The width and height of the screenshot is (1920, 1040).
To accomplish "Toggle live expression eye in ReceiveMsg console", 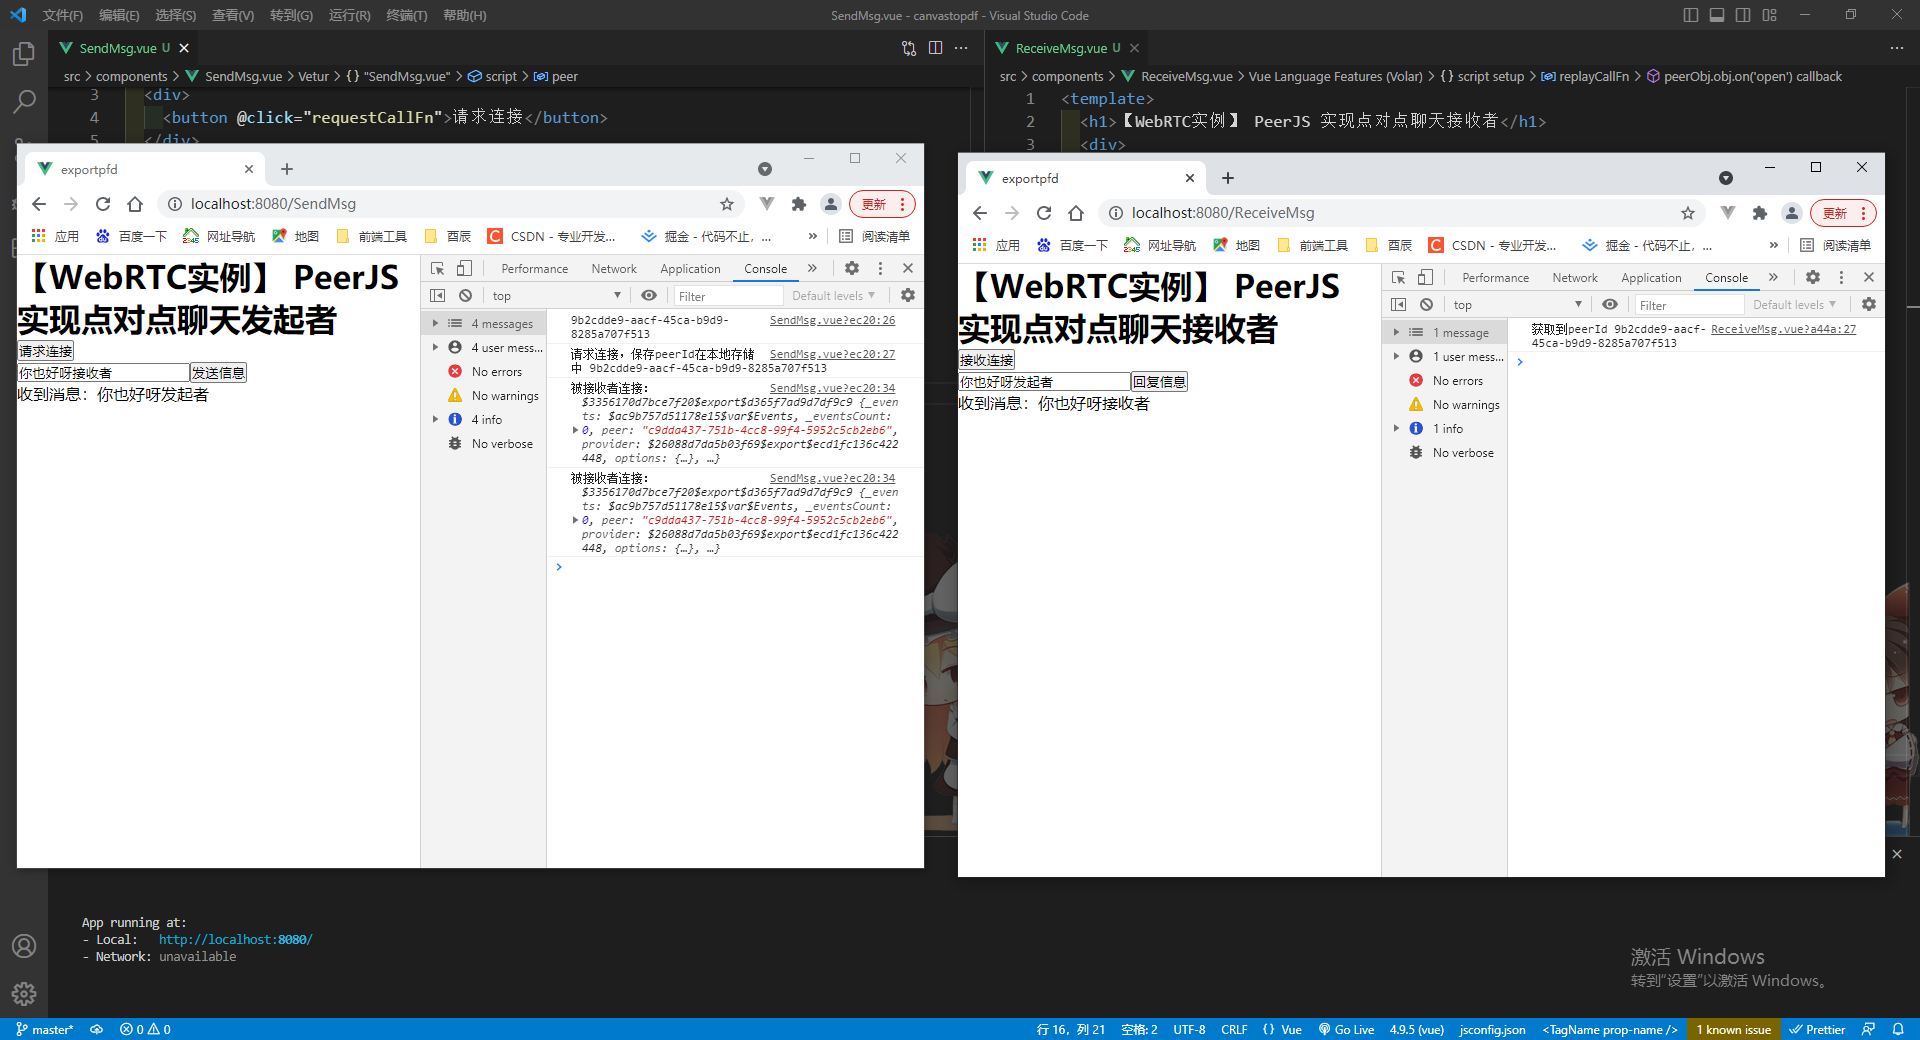I will pyautogui.click(x=1610, y=305).
